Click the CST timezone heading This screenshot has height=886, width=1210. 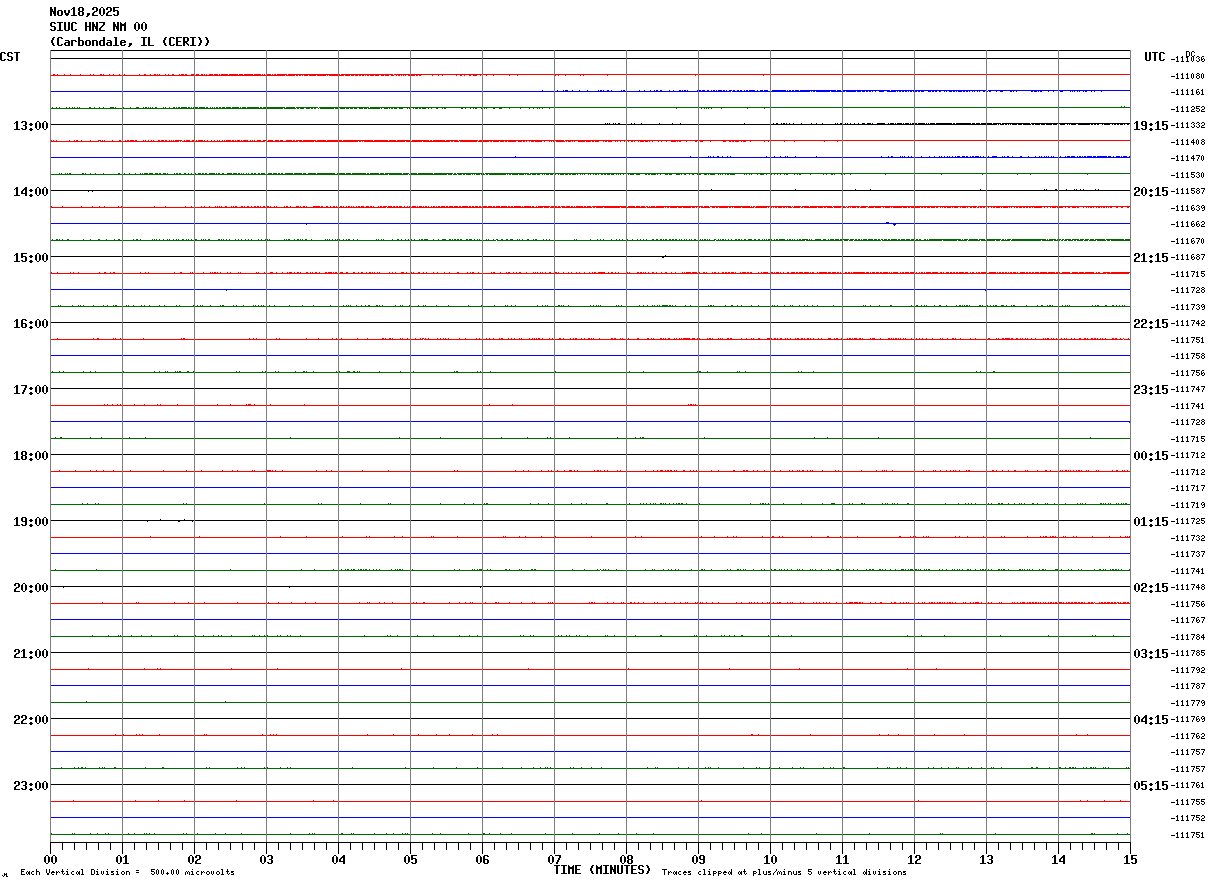coord(10,57)
